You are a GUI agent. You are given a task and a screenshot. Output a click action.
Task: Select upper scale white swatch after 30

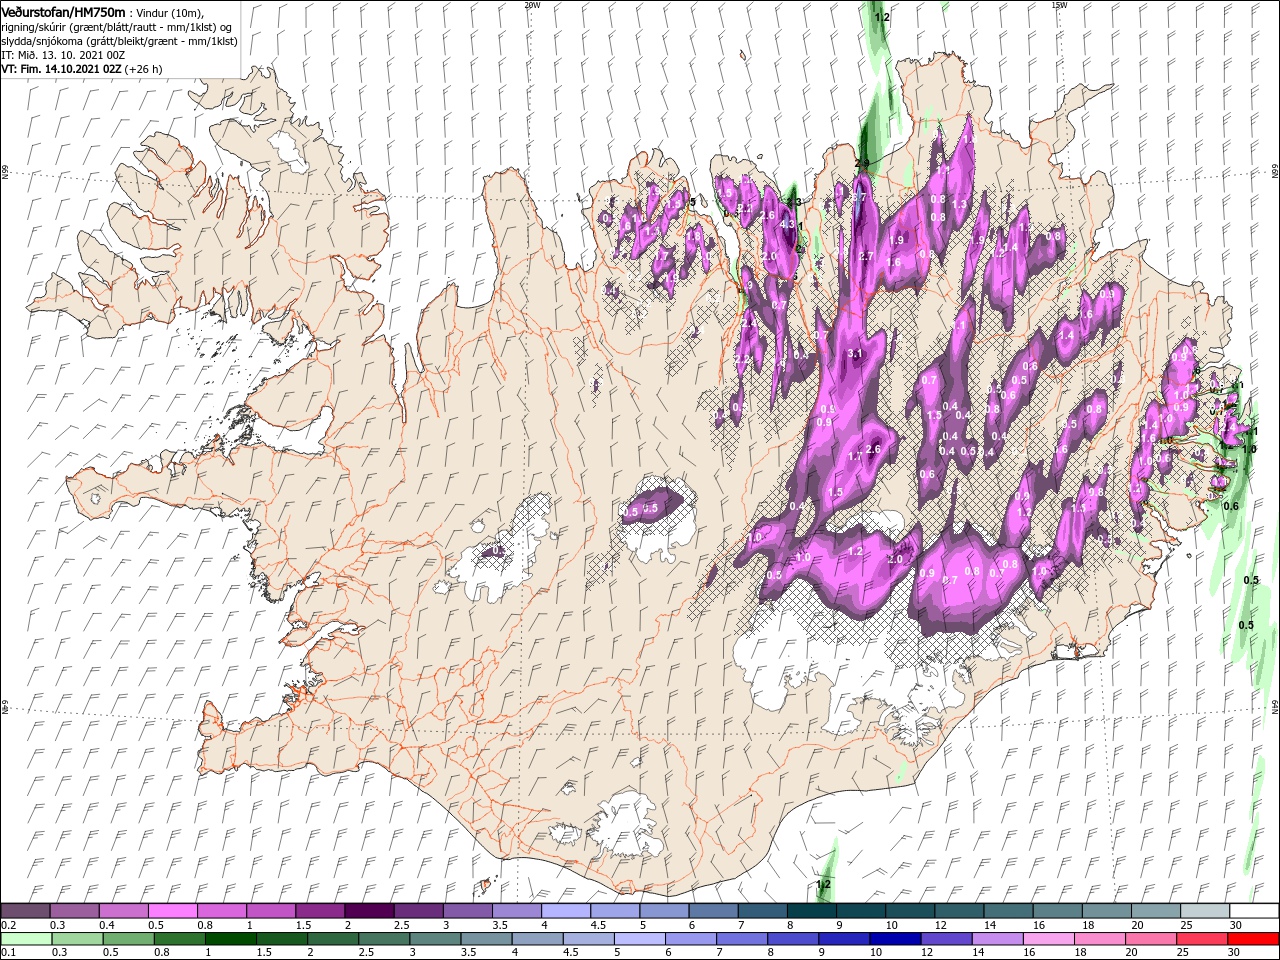click(1252, 911)
